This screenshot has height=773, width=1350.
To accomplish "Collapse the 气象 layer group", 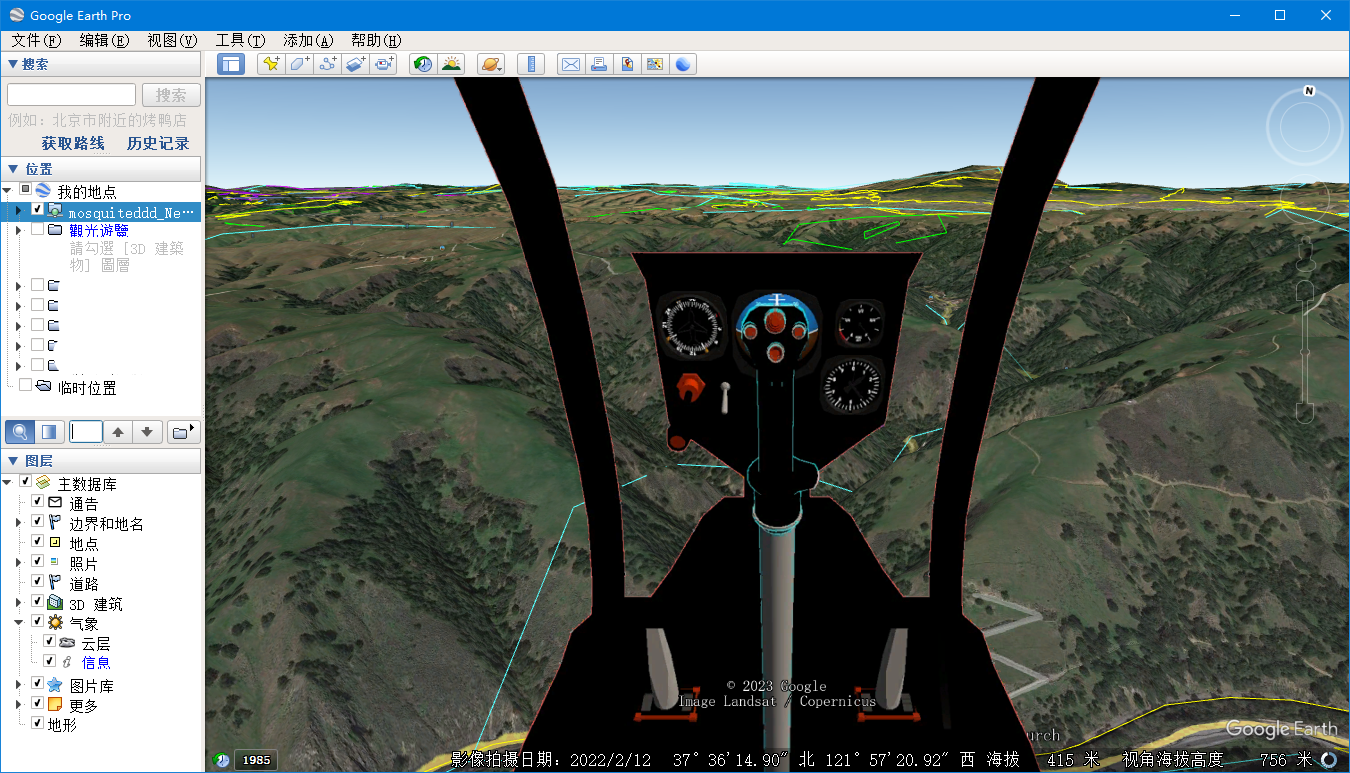I will [18, 622].
